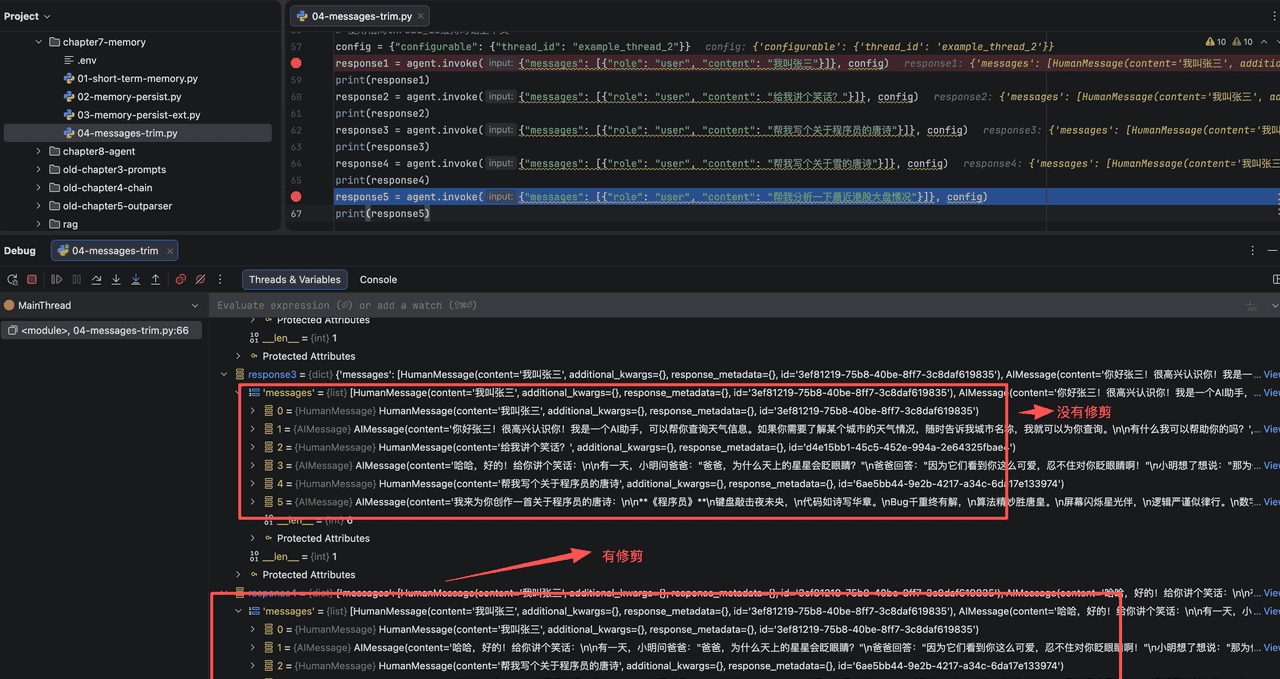Screen dimensions: 1280x679
Task: Open the debug toolbar overflow menu
Action: click(x=220, y=279)
